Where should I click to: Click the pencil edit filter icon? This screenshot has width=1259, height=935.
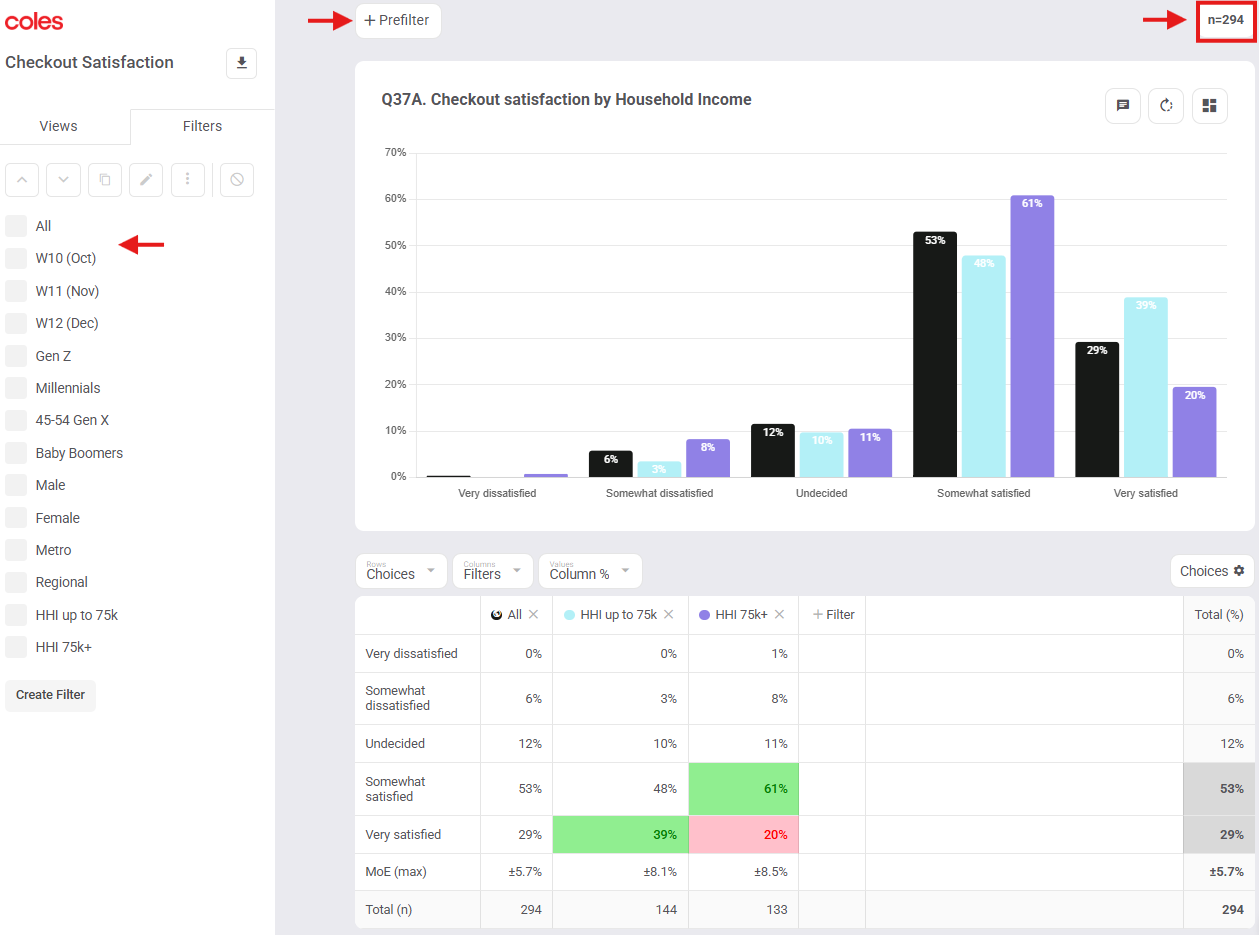(x=146, y=180)
